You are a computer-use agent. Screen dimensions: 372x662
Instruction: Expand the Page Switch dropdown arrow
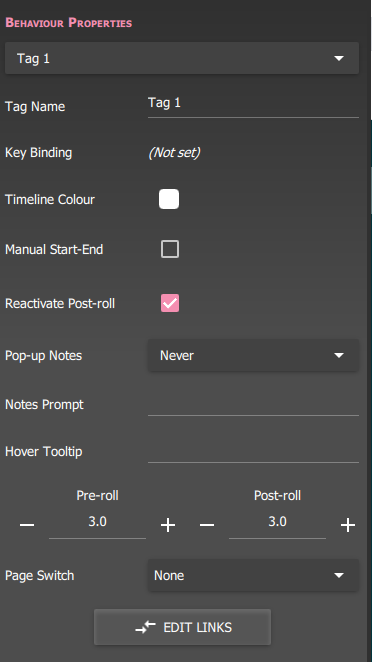pyautogui.click(x=339, y=575)
